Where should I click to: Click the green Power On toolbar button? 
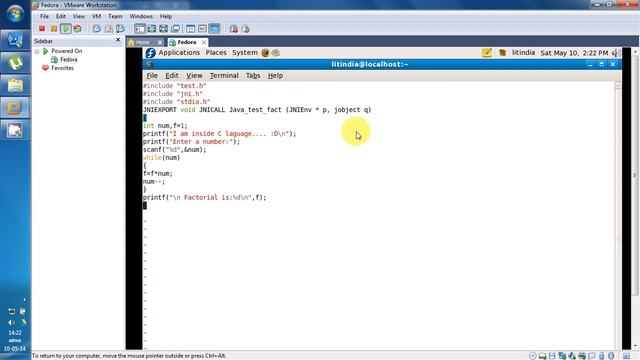click(x=65, y=29)
